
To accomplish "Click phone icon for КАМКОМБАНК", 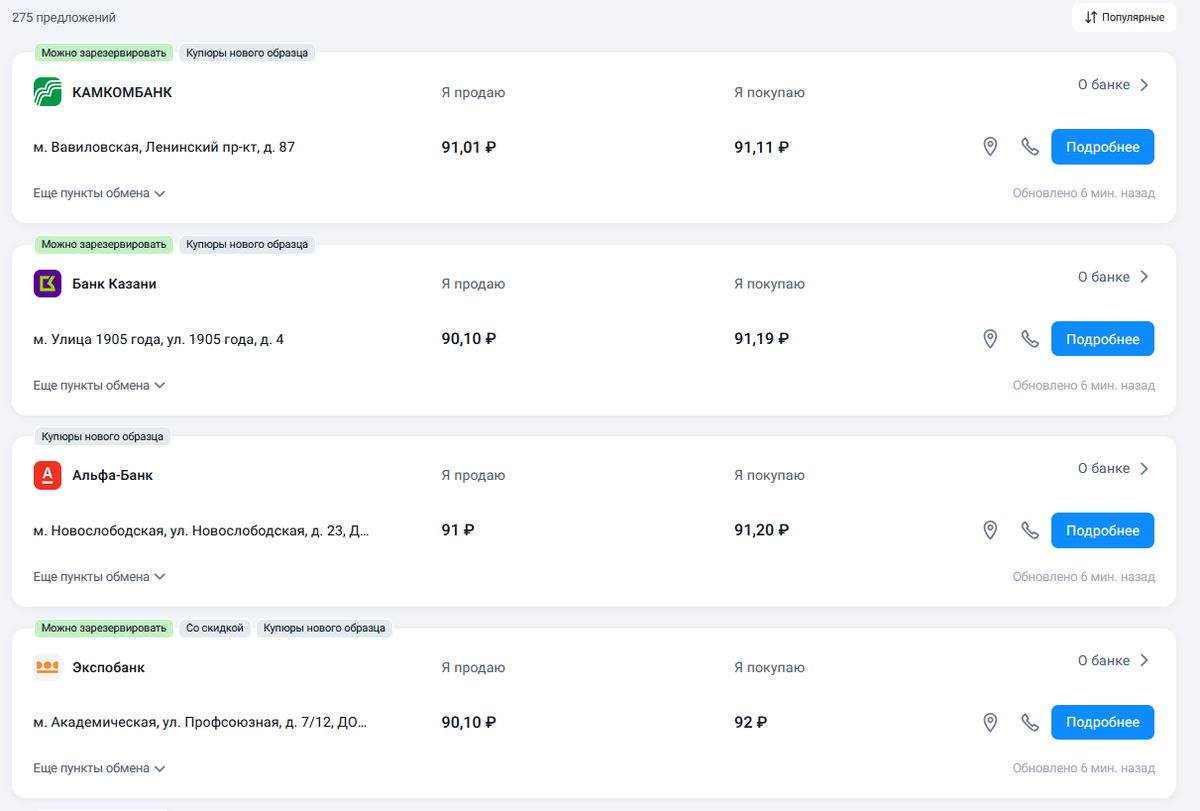I will click(1030, 147).
